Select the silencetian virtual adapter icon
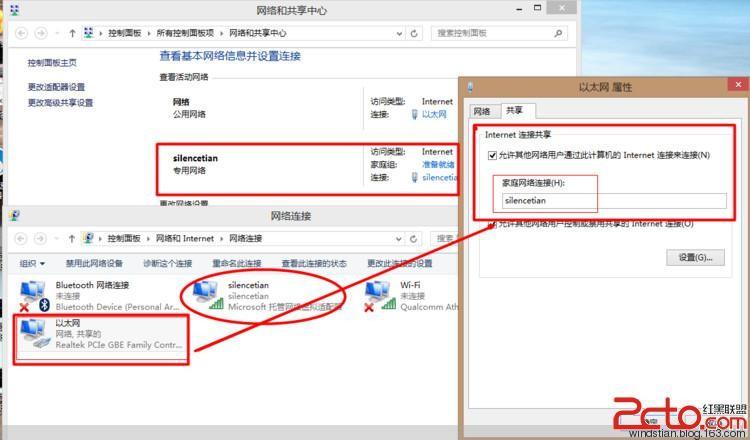The image size is (750, 440). pos(208,295)
